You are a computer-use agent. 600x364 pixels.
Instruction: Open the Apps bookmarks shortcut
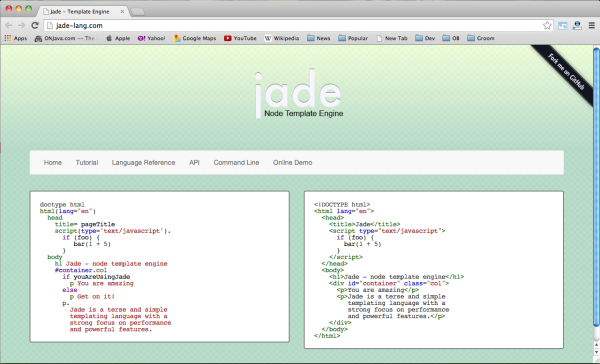click(x=16, y=38)
